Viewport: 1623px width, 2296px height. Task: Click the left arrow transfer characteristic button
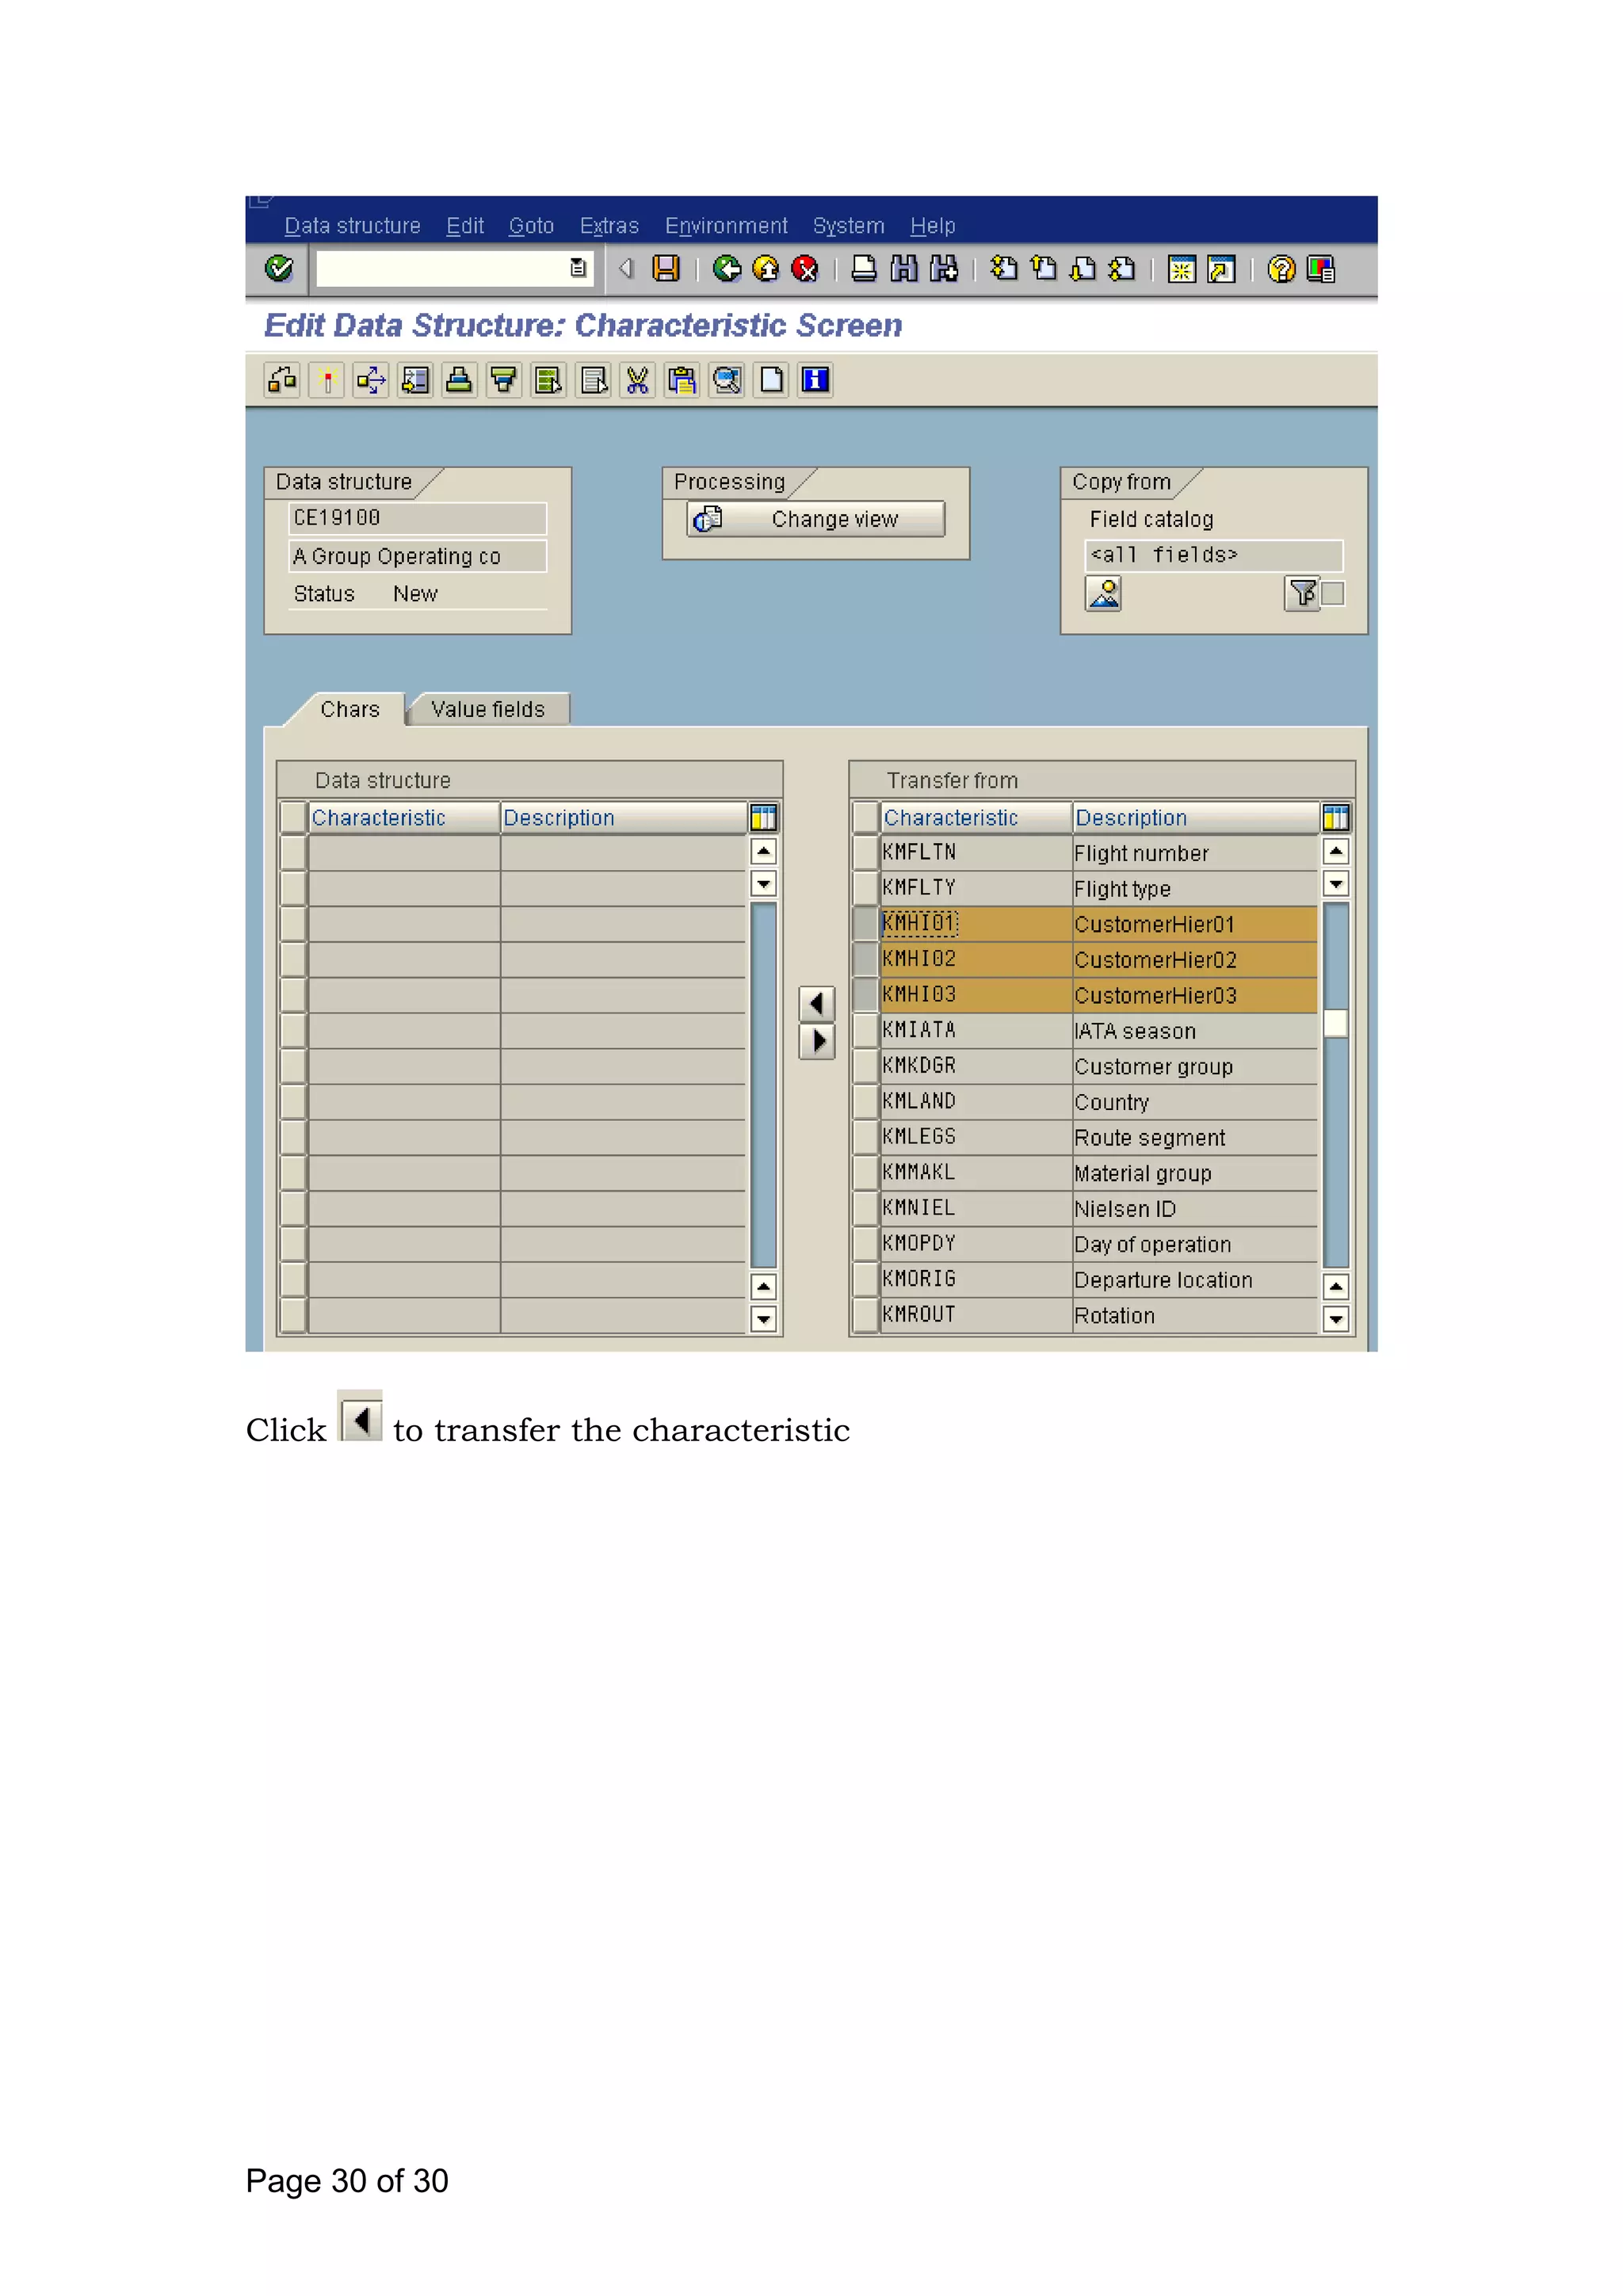click(817, 1003)
